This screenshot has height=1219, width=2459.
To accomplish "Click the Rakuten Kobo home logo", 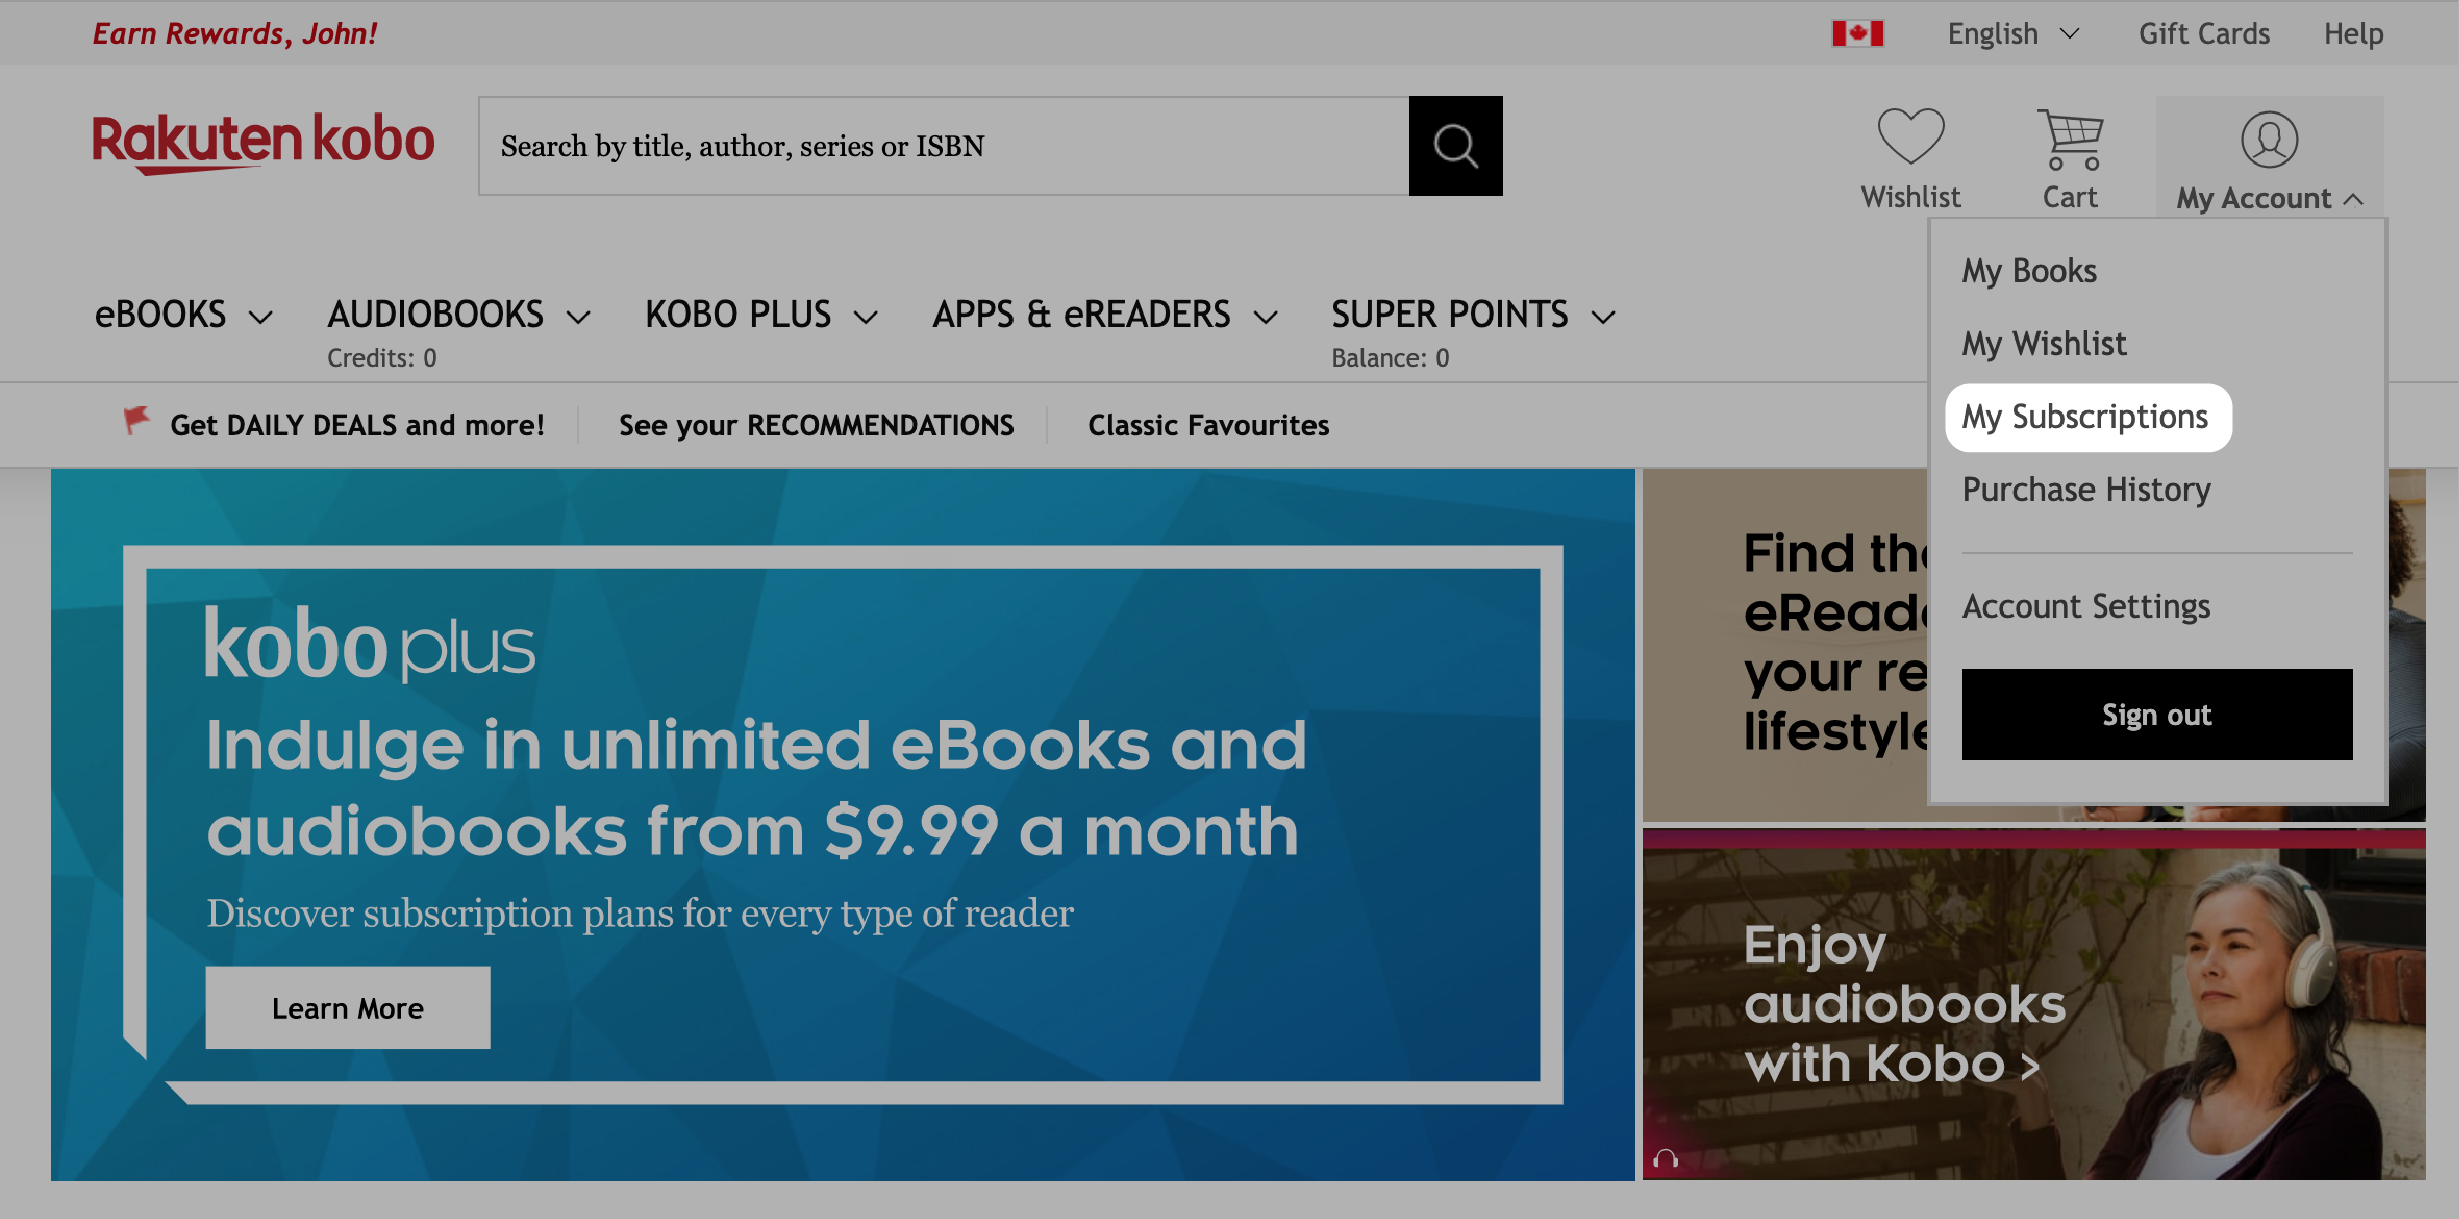I will click(262, 146).
